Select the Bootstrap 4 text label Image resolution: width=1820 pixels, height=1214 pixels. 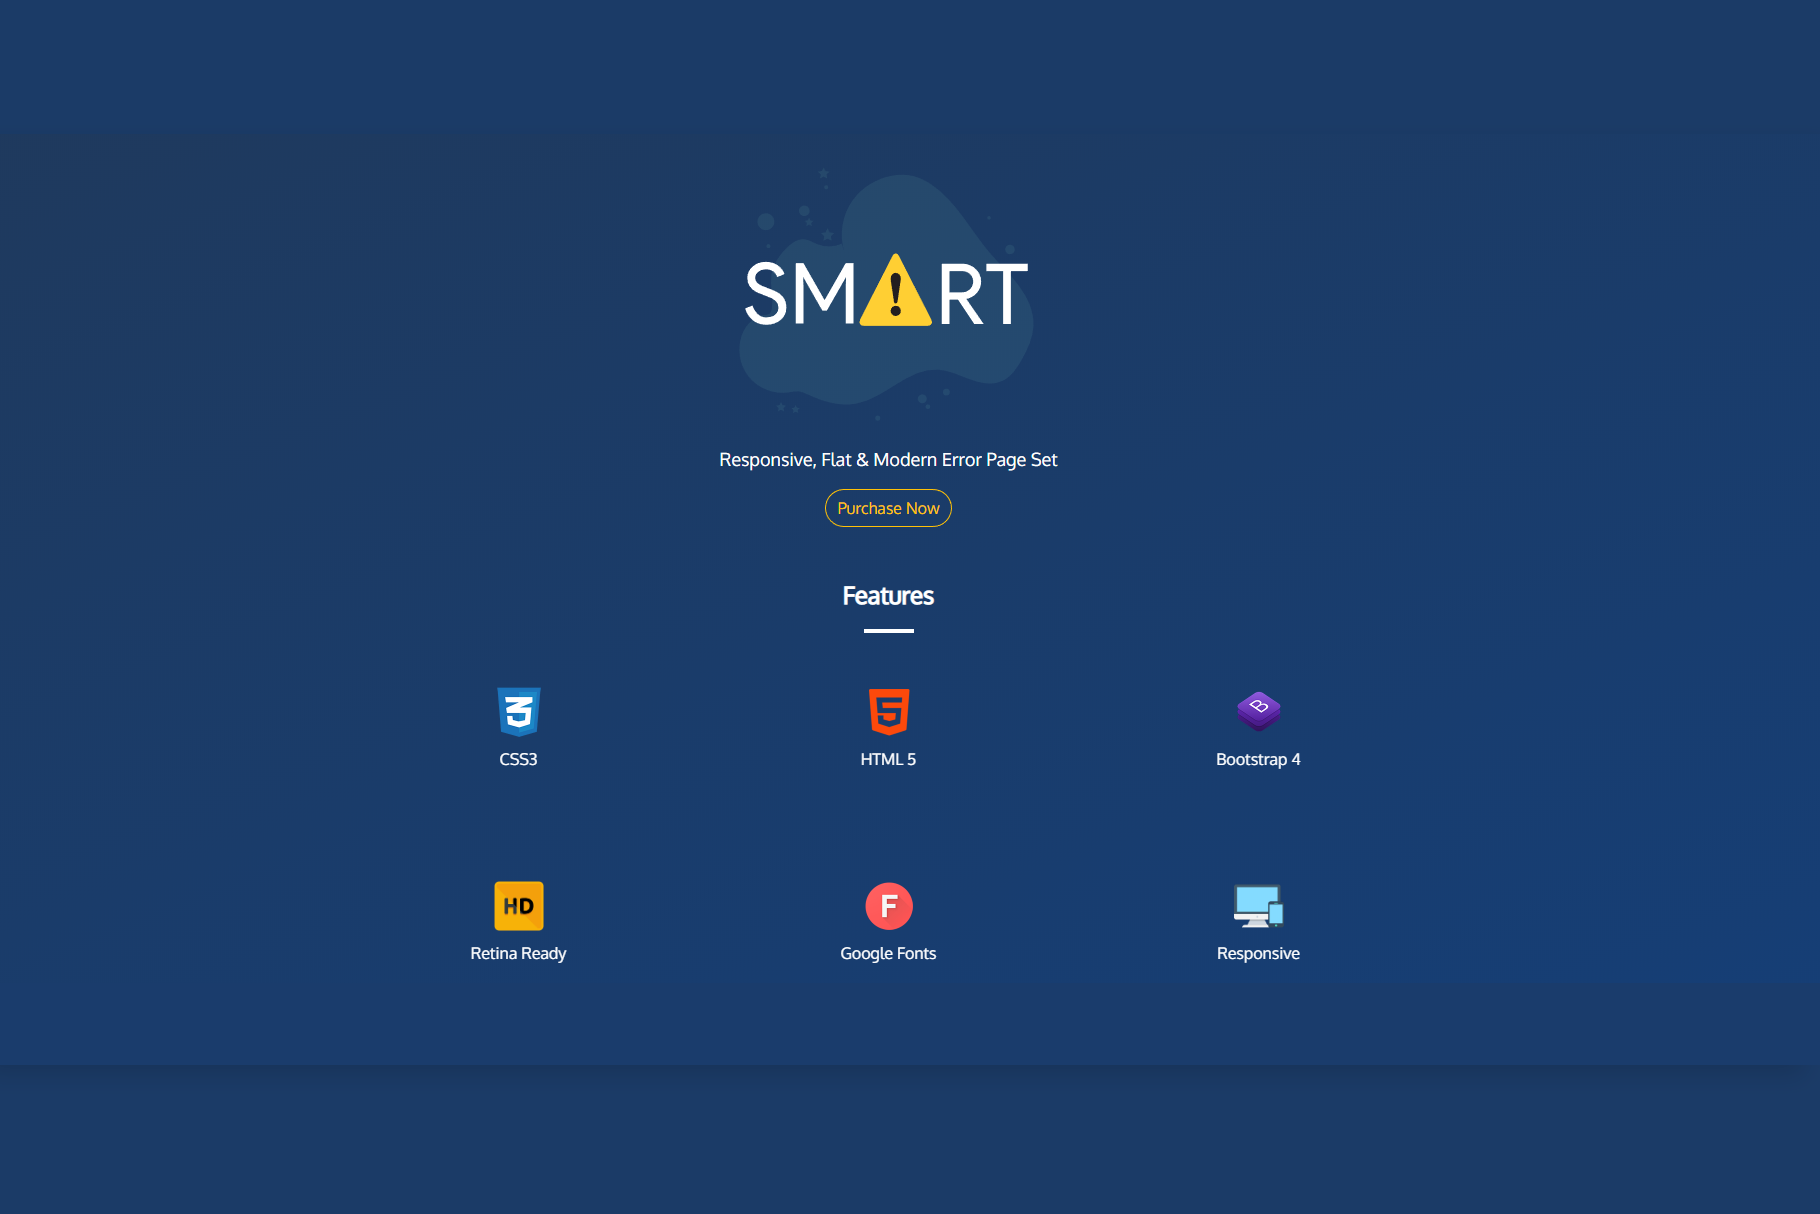tap(1258, 759)
